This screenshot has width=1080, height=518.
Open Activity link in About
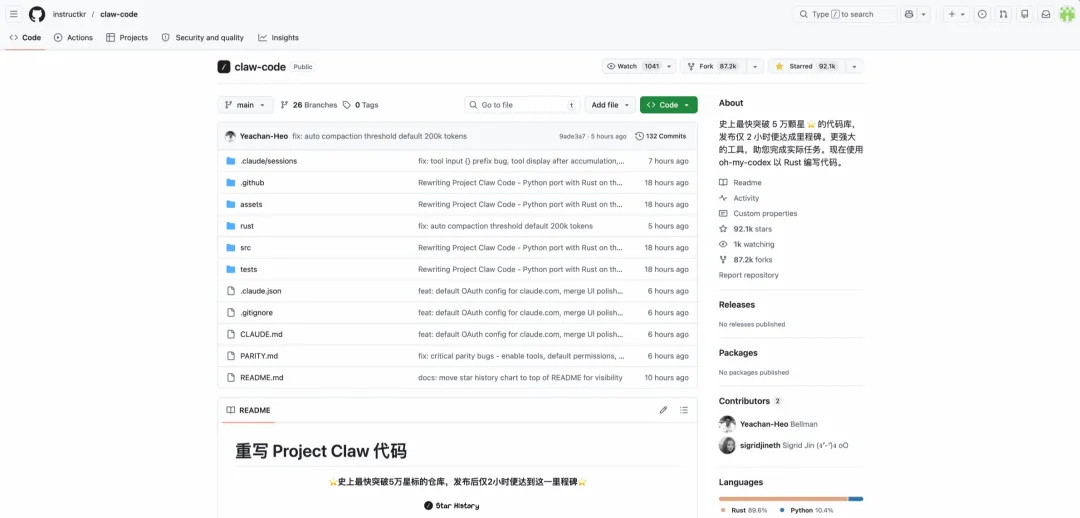(739, 198)
